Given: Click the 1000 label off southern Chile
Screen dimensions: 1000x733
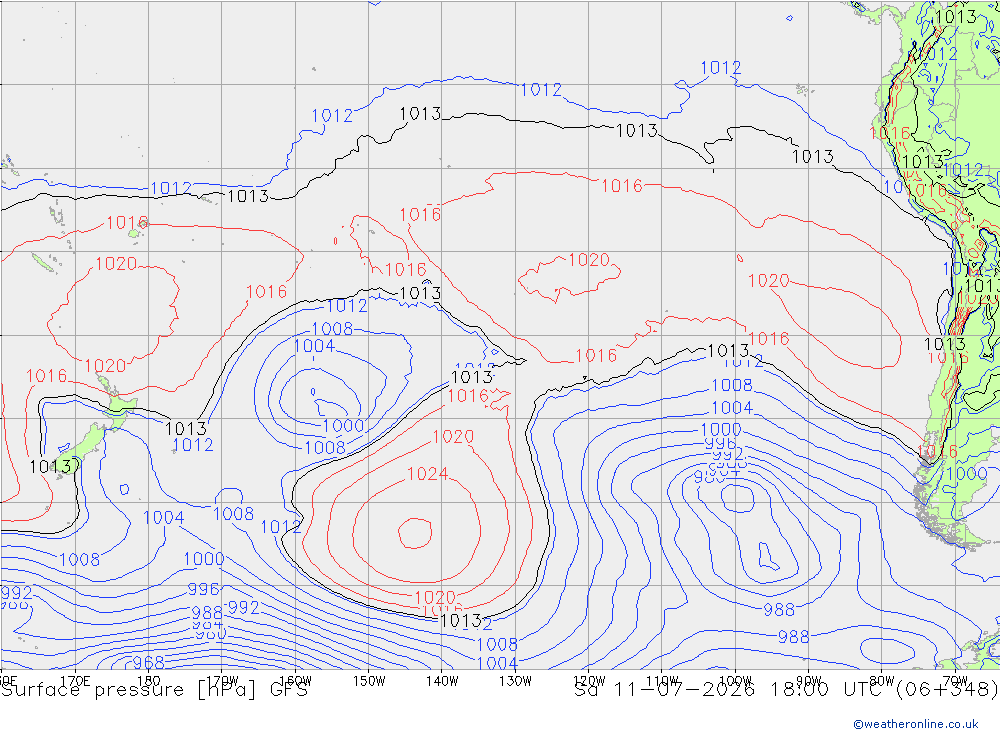Looking at the screenshot, I should [x=966, y=474].
